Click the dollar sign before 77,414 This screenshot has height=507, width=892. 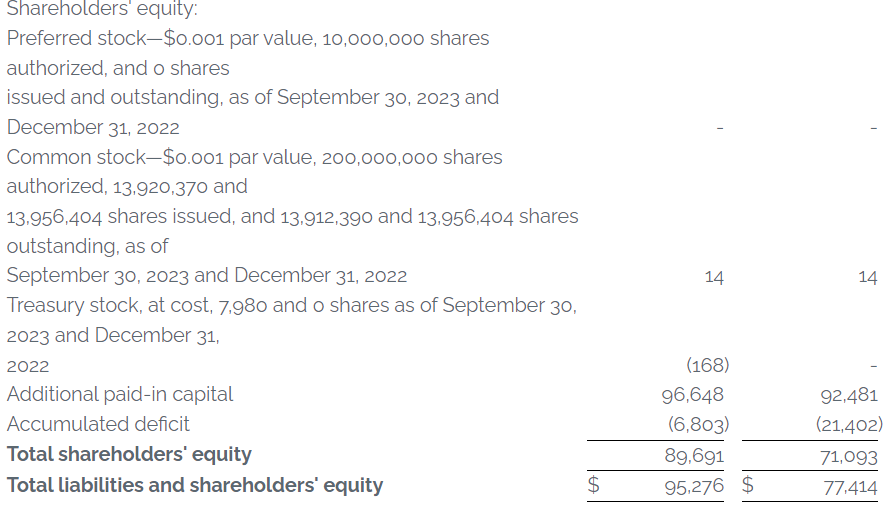748,484
